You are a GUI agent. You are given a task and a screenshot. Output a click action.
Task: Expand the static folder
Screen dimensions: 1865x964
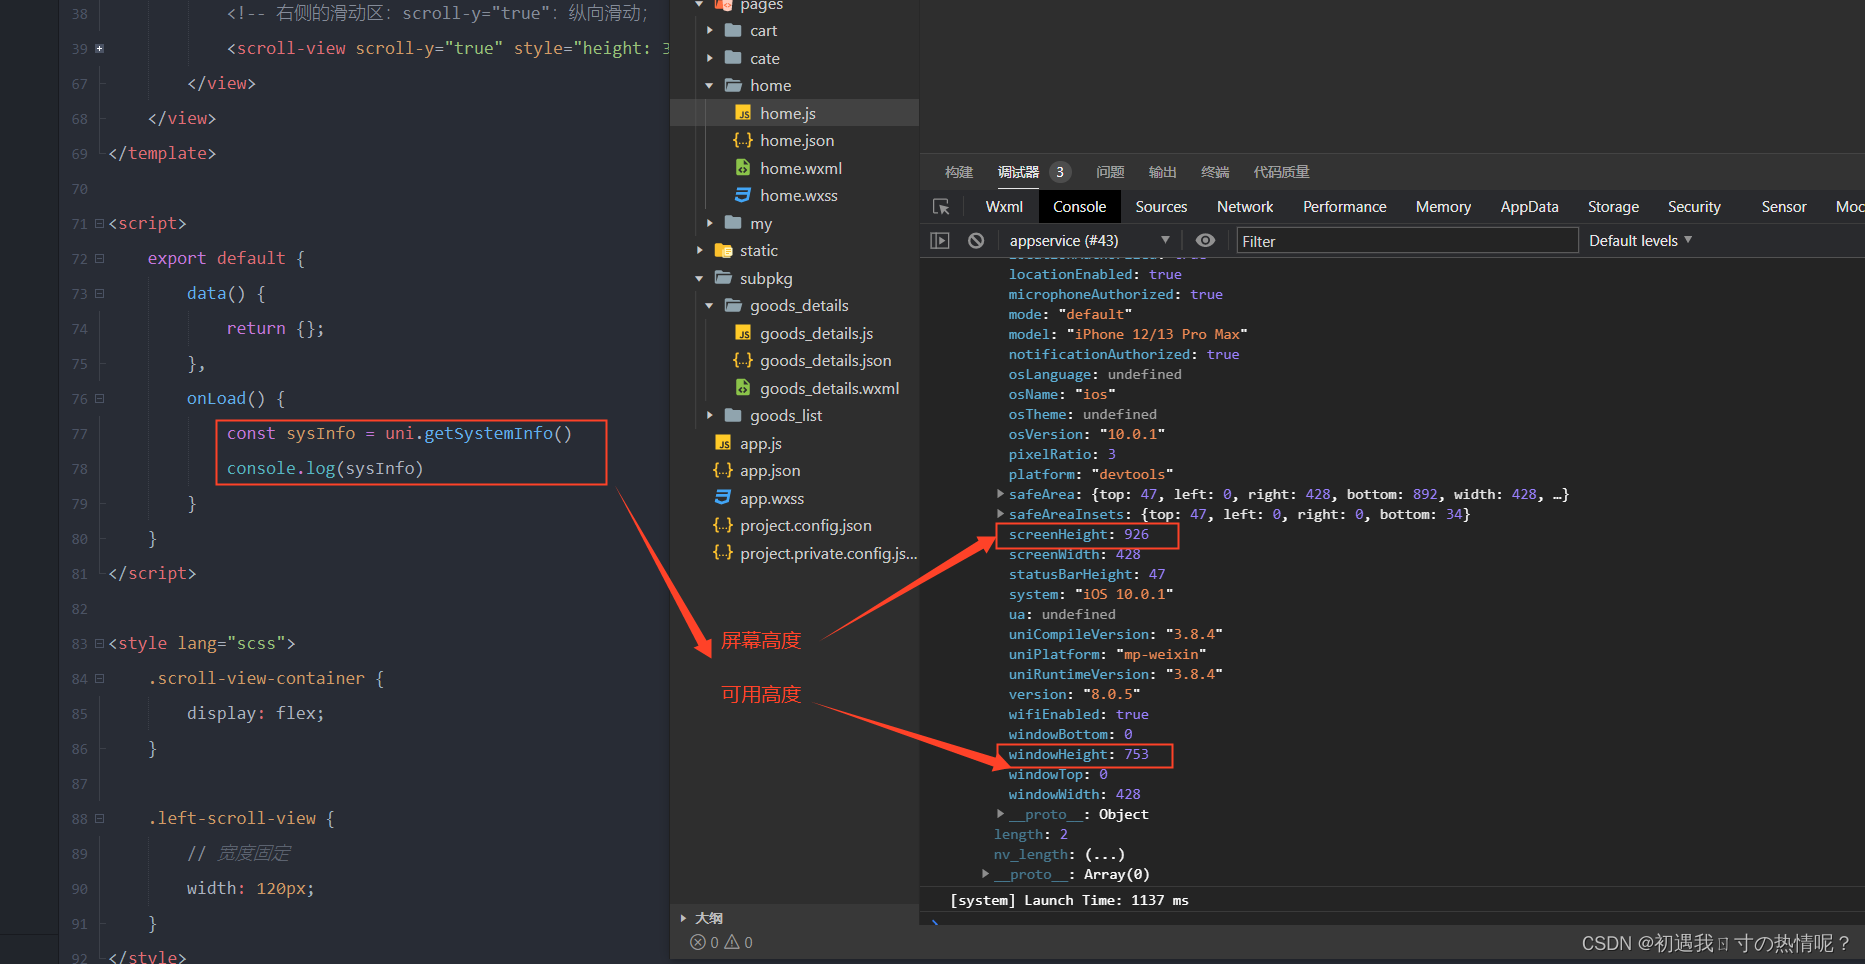click(700, 250)
